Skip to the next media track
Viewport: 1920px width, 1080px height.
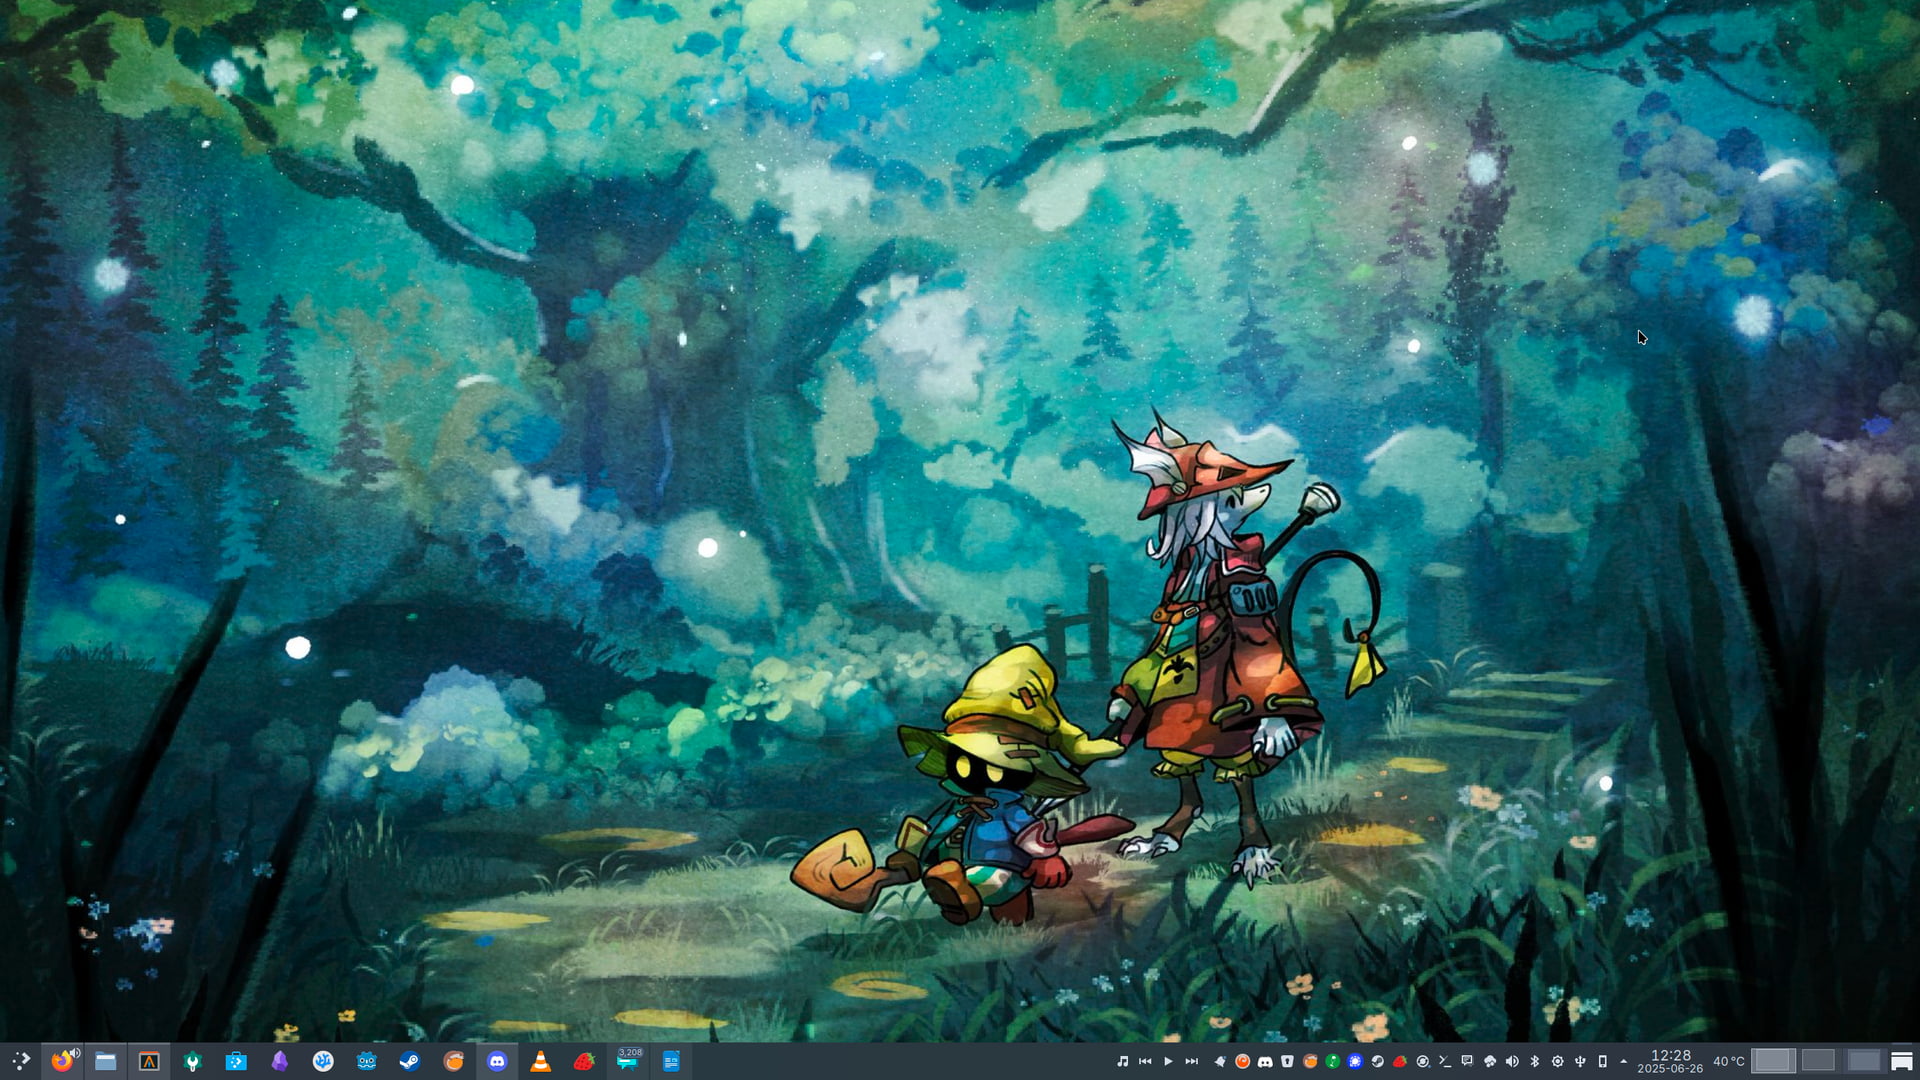[1191, 1061]
